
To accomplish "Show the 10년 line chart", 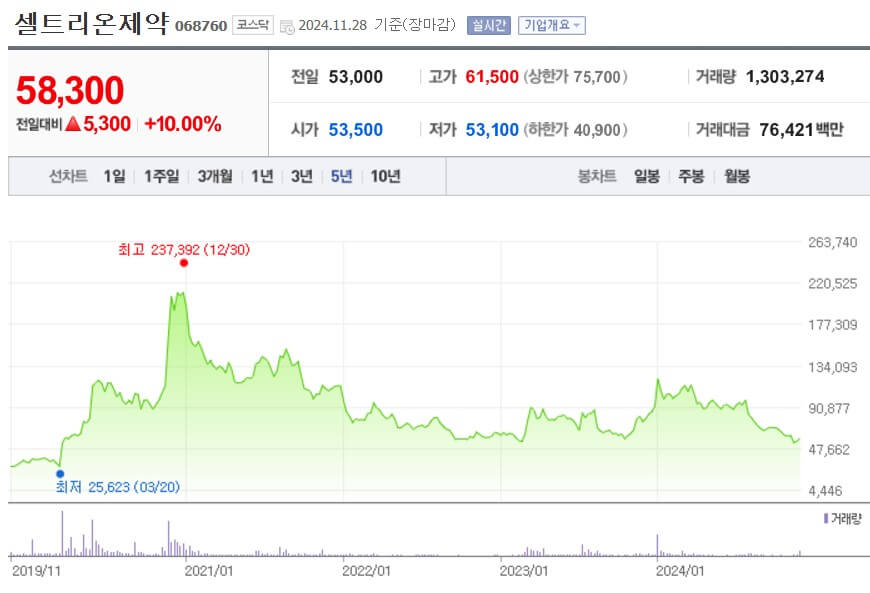I will tap(386, 176).
